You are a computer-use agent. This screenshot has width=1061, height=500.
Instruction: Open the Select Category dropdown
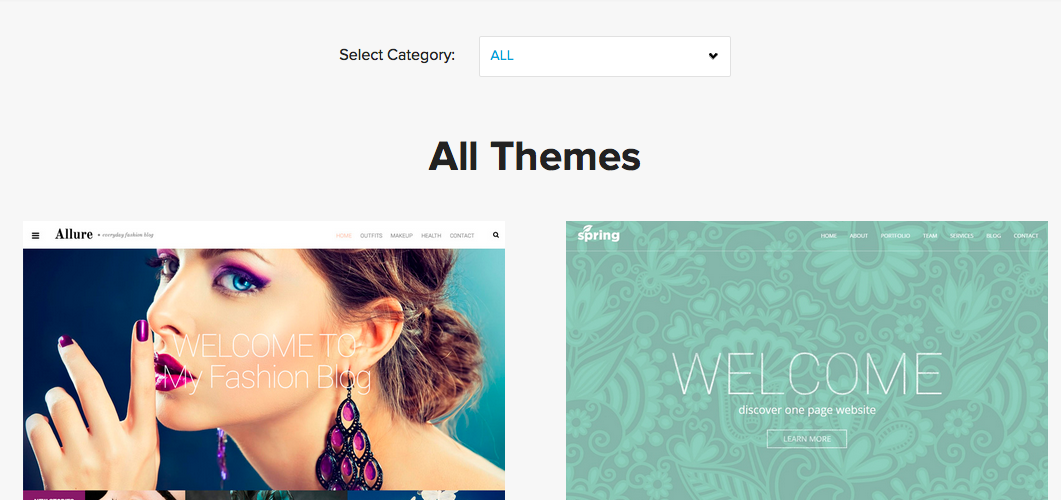[604, 56]
